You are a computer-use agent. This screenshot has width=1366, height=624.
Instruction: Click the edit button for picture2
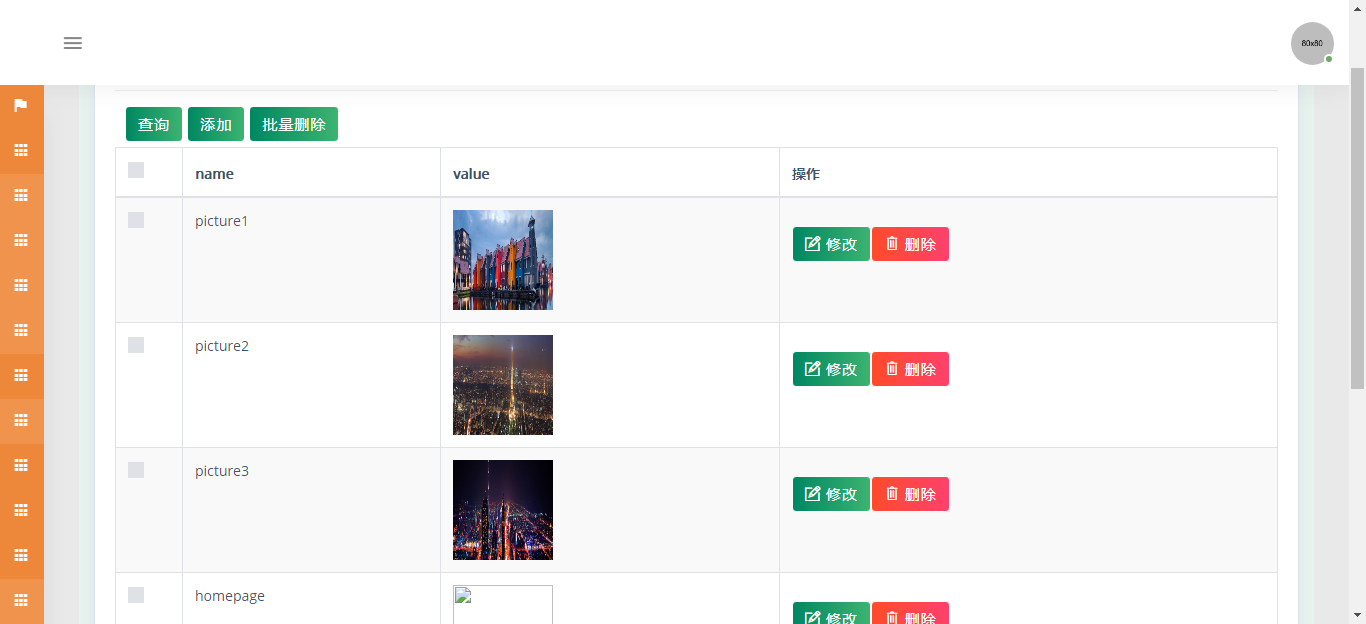pos(831,369)
